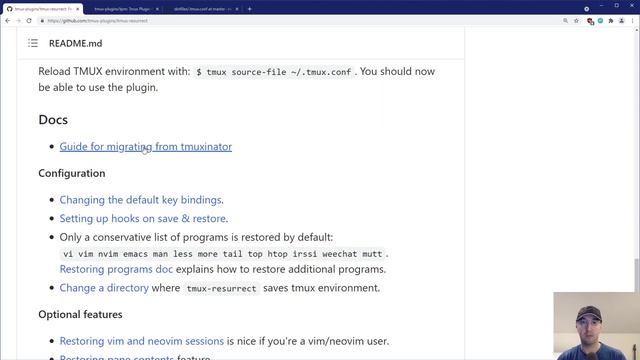Viewport: 640px width, 360px height.
Task: Close the dotfiles tmux.conf tab
Action: 237,9
